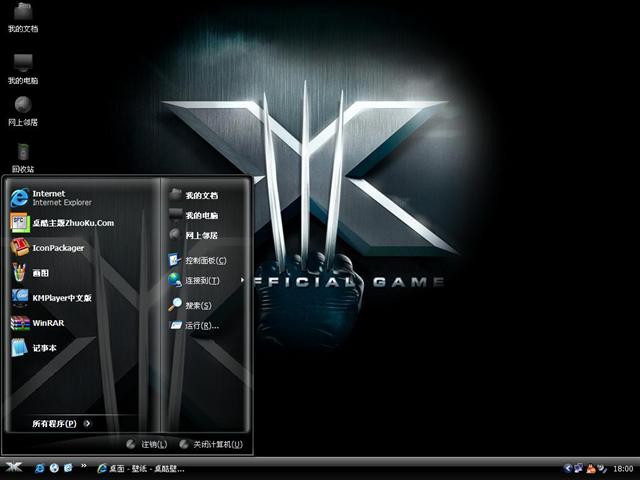This screenshot has width=640, height=480.
Task: Choose 运行(R)... in start menu
Action: [x=200, y=325]
